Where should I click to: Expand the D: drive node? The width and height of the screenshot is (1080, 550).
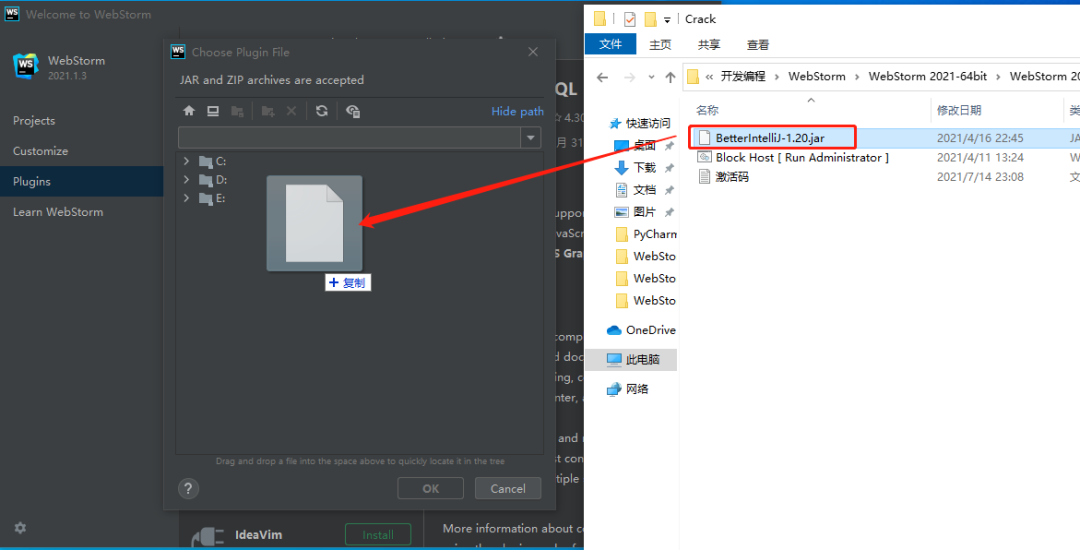click(186, 180)
